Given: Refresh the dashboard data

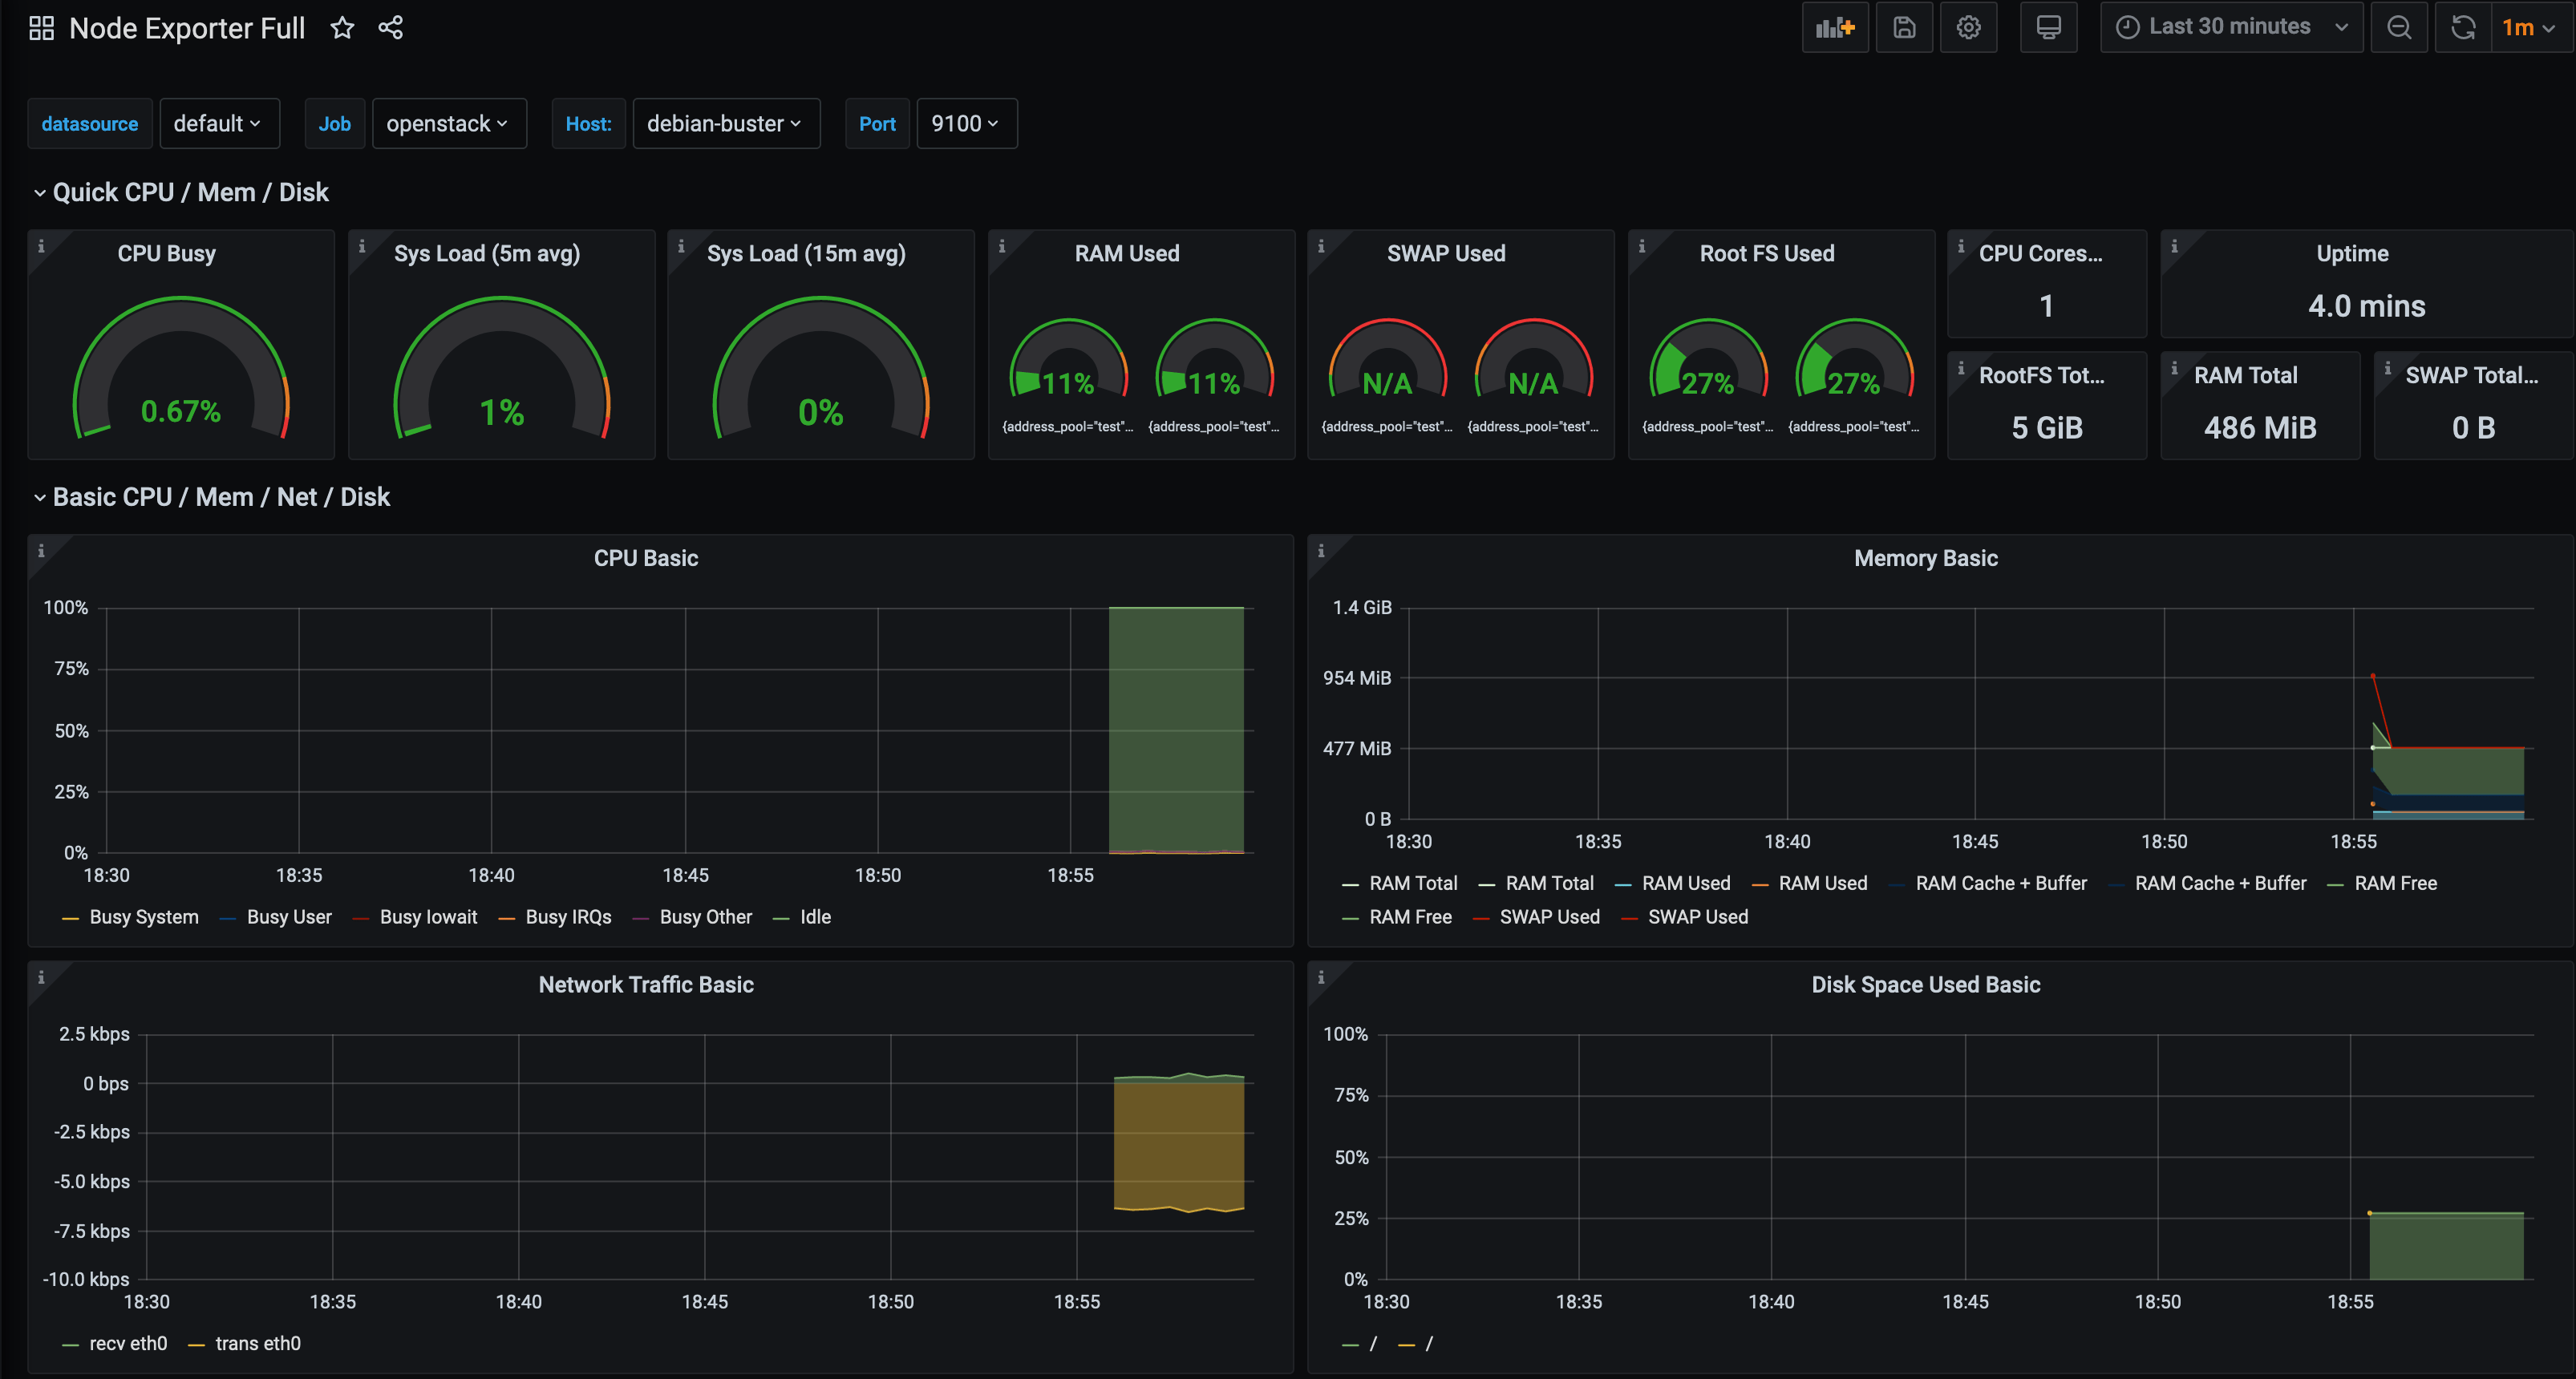Looking at the screenshot, I should coord(2462,27).
